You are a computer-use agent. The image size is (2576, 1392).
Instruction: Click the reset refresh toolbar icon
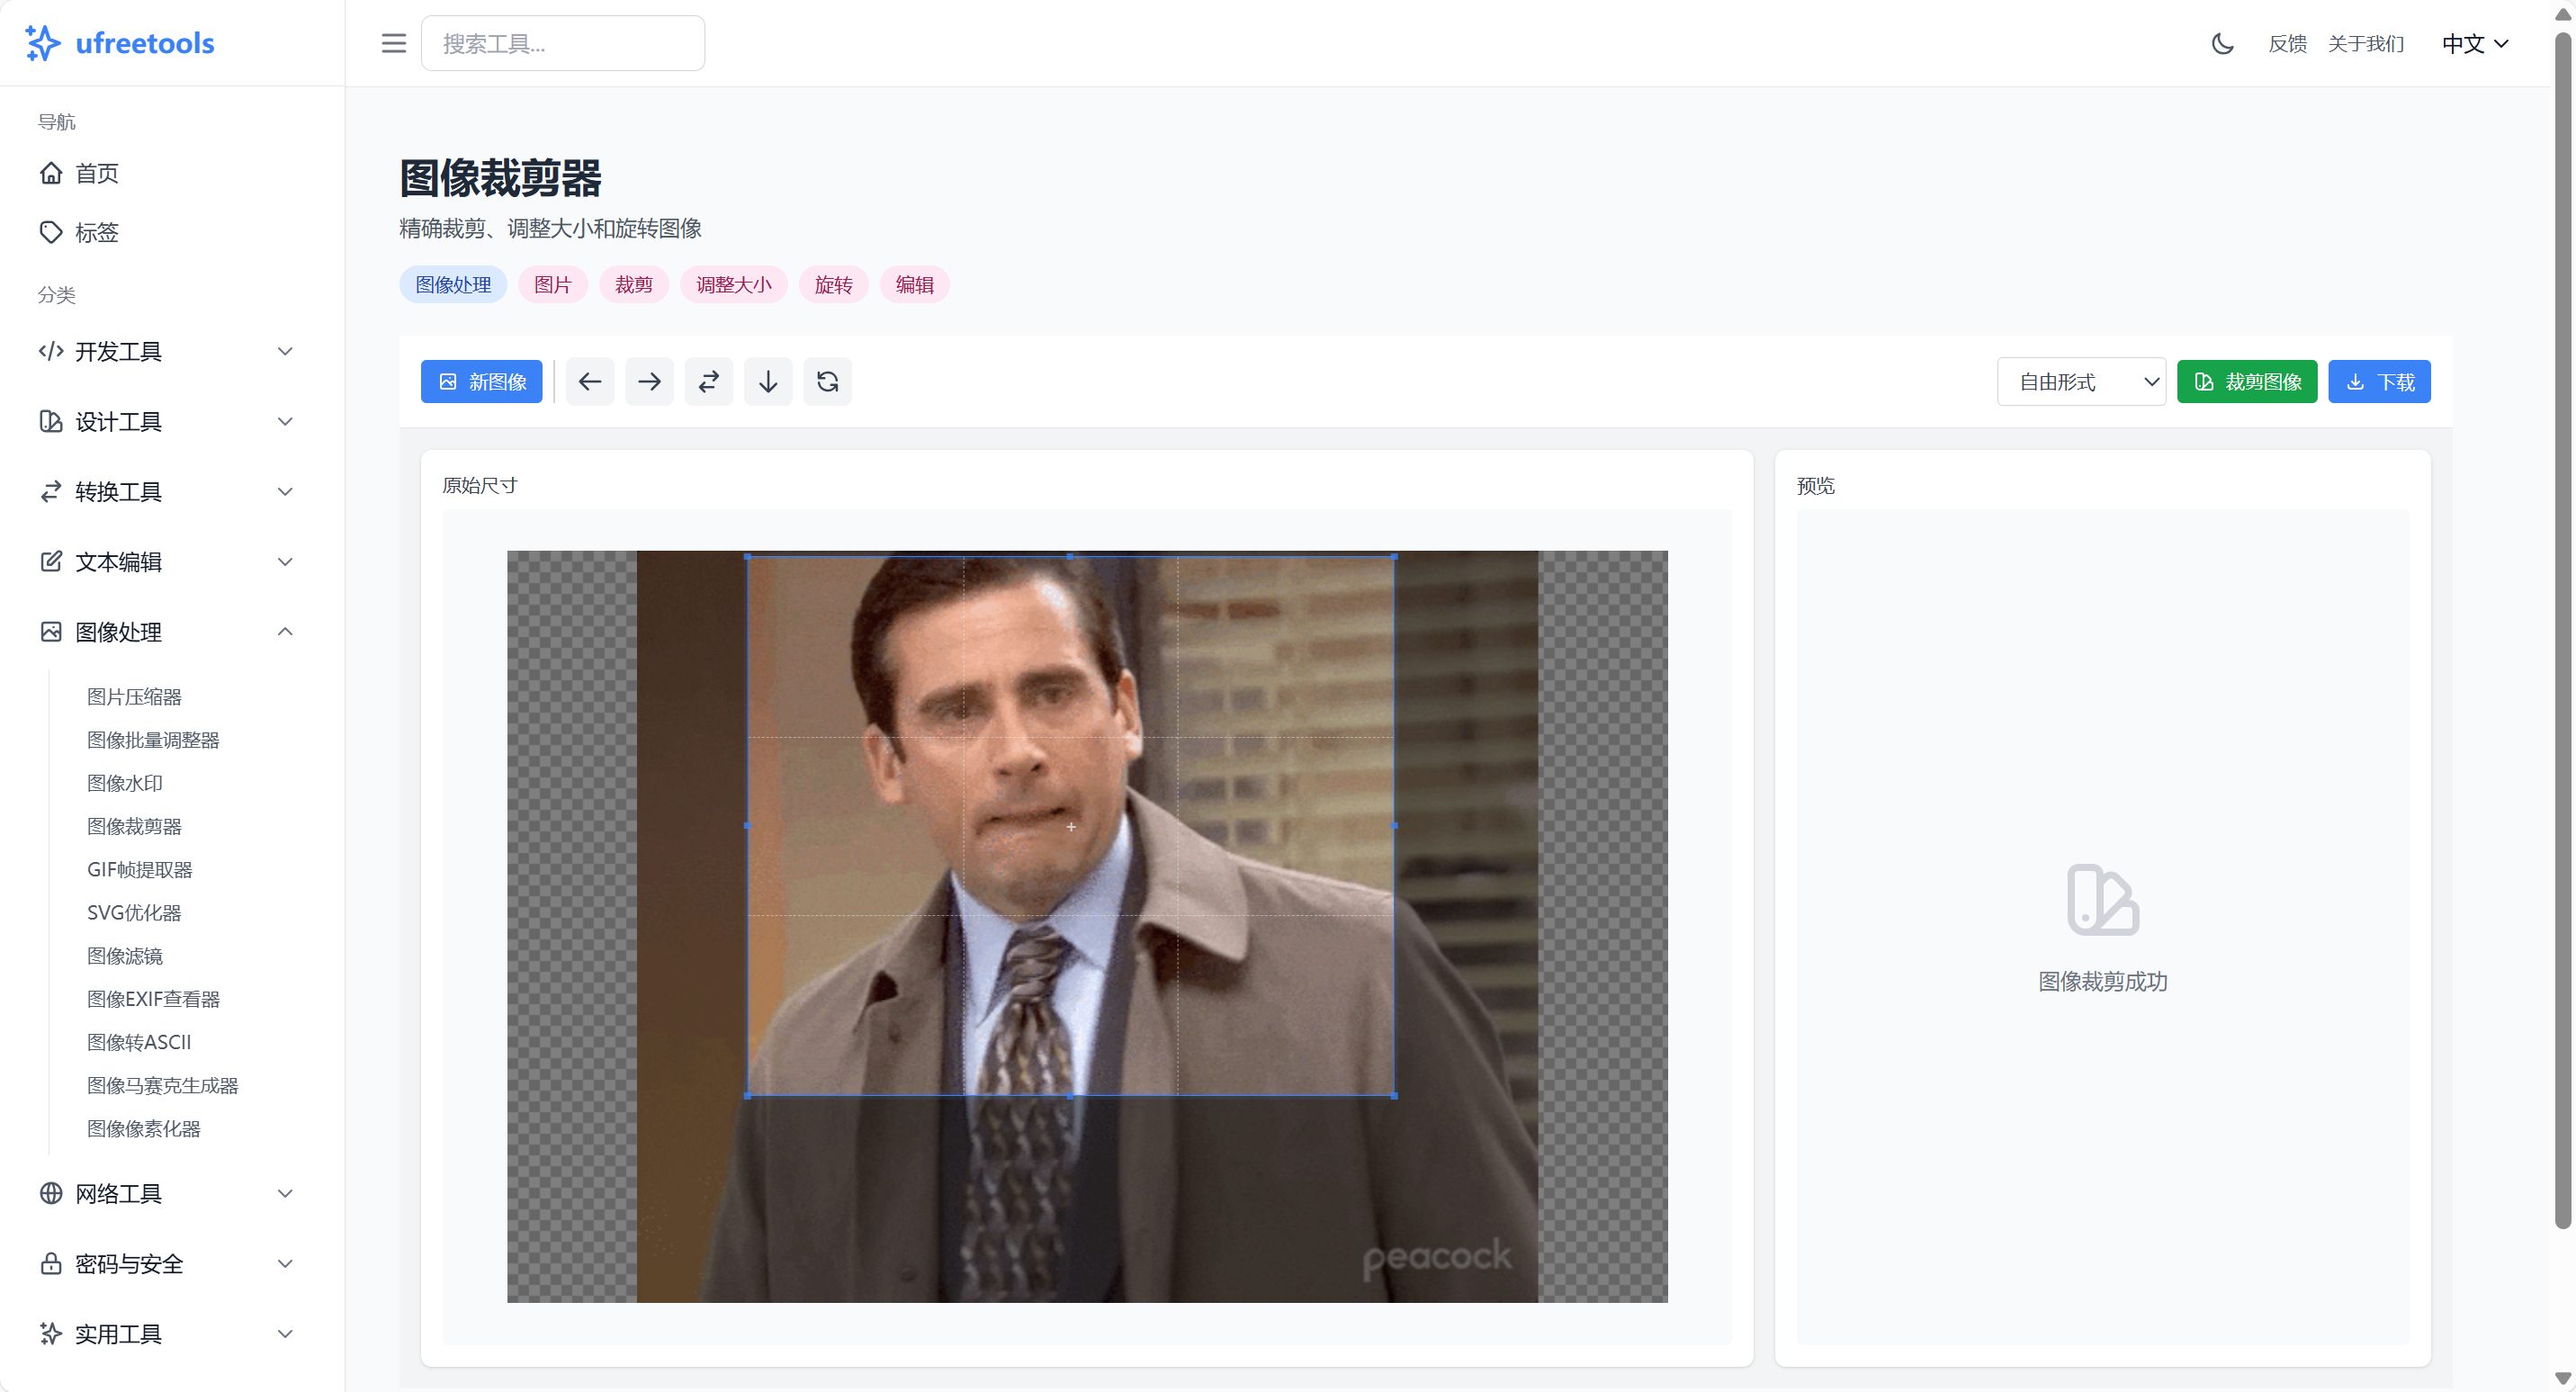[x=827, y=381]
